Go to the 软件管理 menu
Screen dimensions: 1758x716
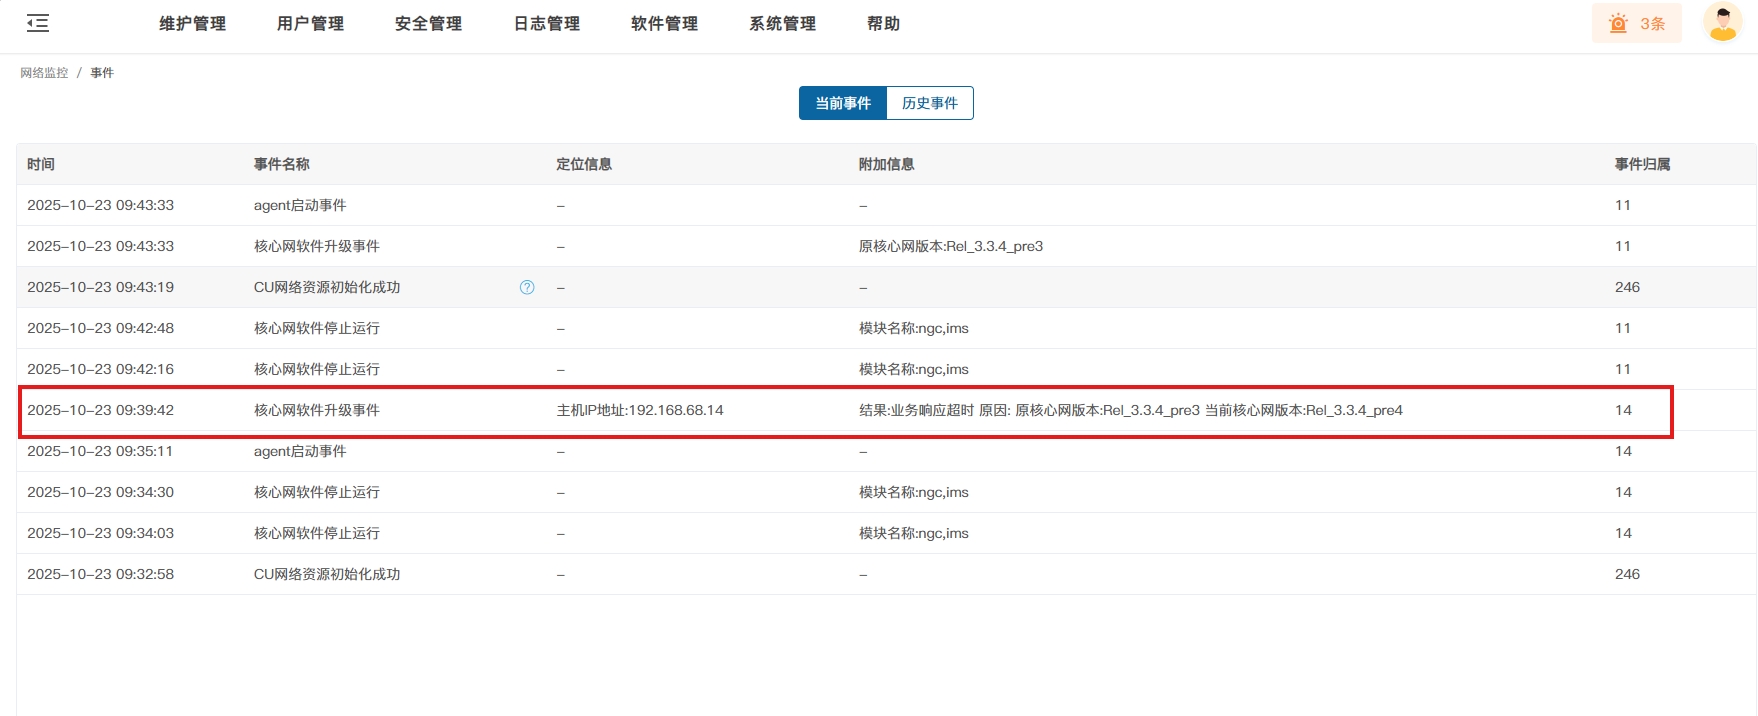pyautogui.click(x=664, y=24)
